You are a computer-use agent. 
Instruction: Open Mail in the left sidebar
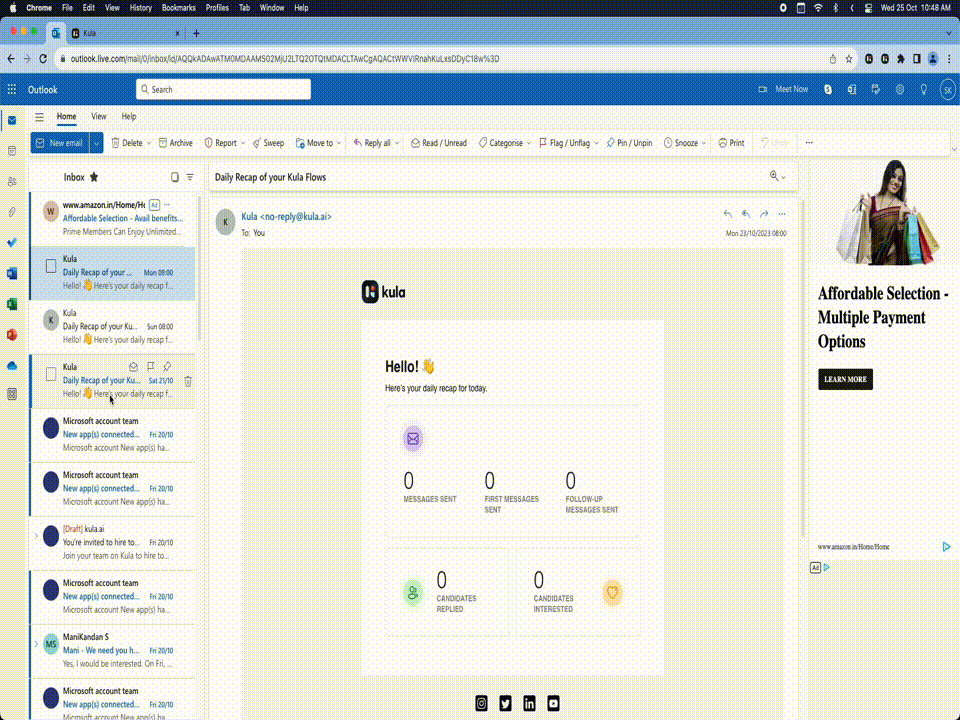click(x=12, y=120)
